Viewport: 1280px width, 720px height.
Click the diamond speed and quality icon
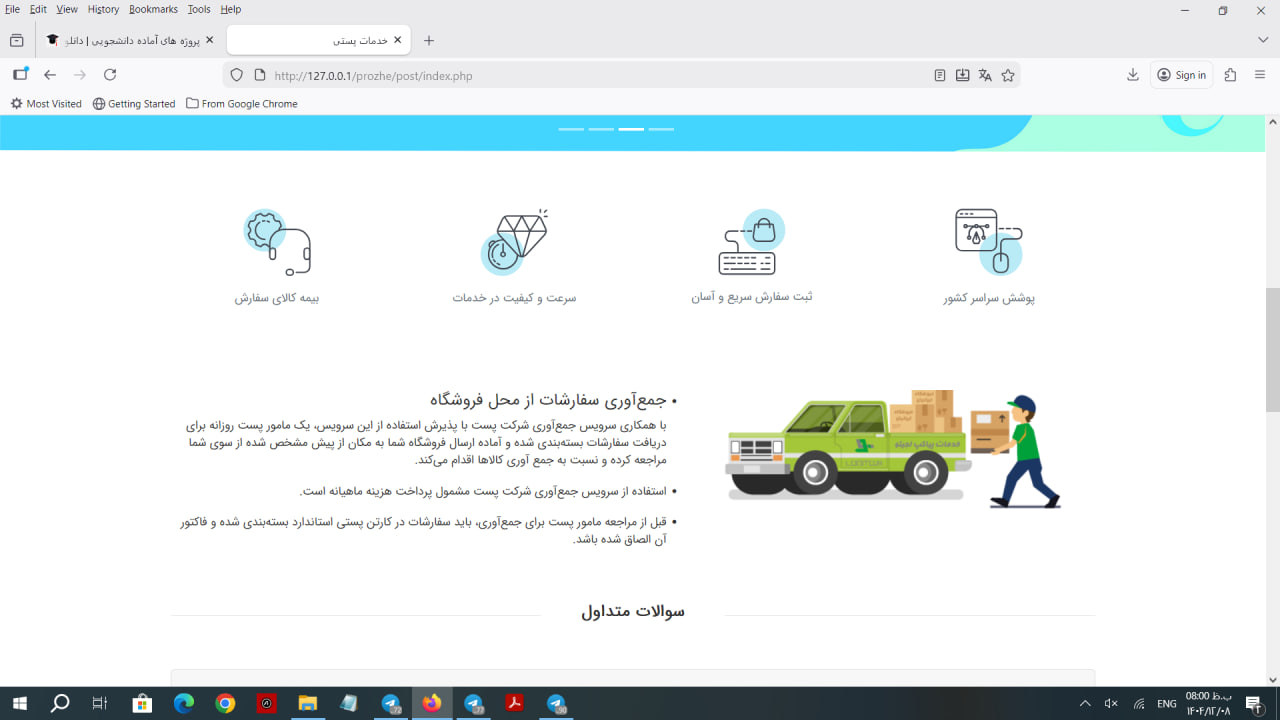coord(514,242)
